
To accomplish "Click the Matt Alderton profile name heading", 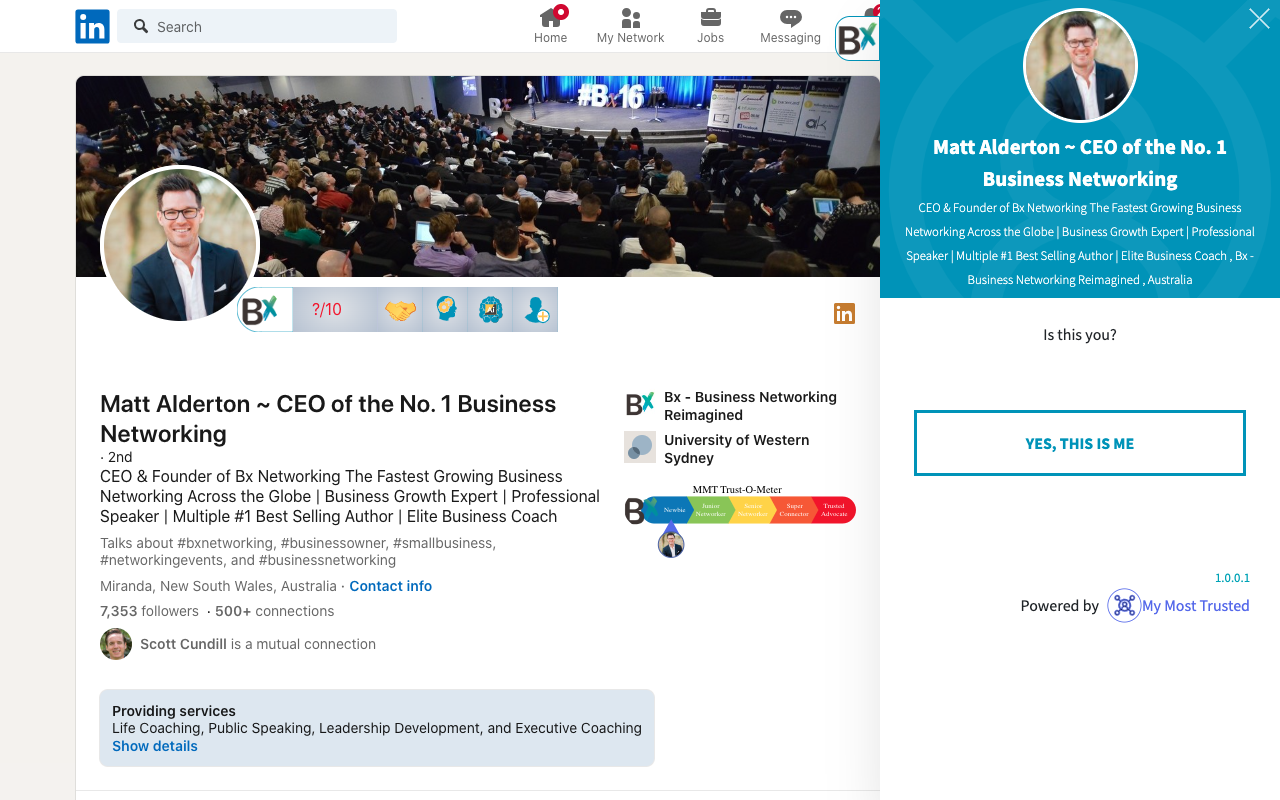I will 328,419.
